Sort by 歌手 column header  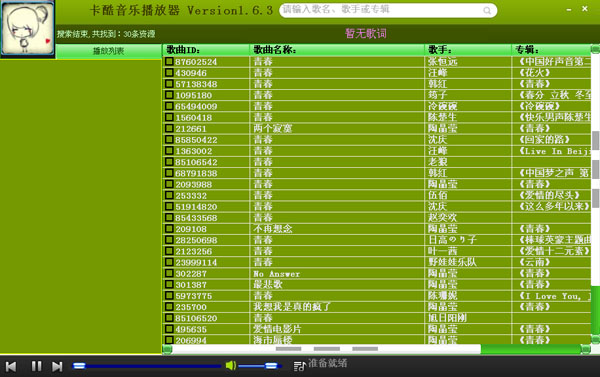point(468,50)
